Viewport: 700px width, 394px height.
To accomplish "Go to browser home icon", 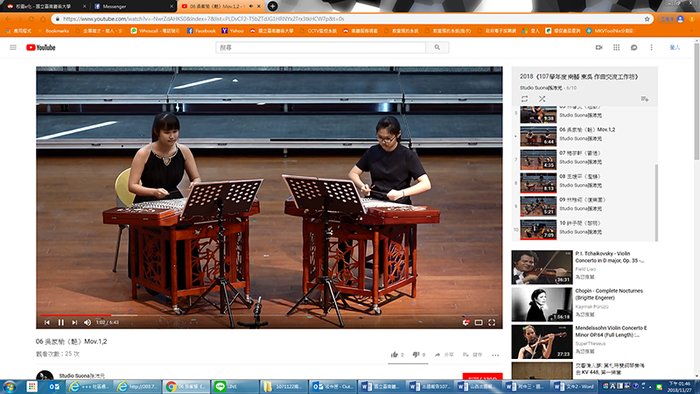I will (43, 19).
